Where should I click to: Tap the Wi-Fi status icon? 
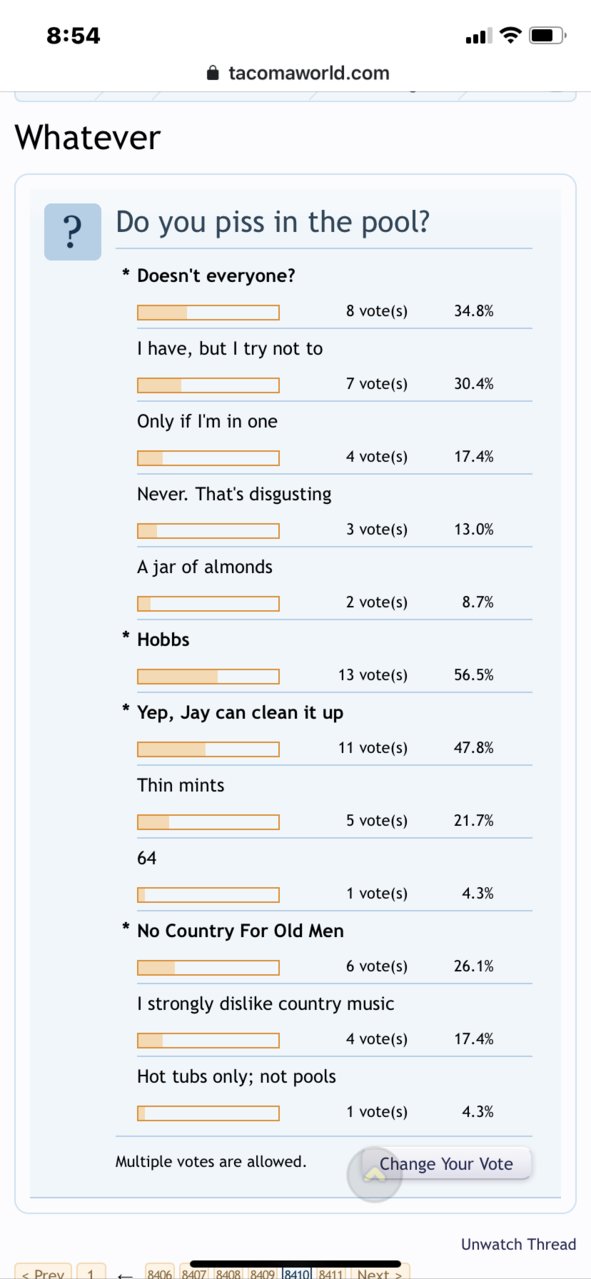pyautogui.click(x=510, y=36)
